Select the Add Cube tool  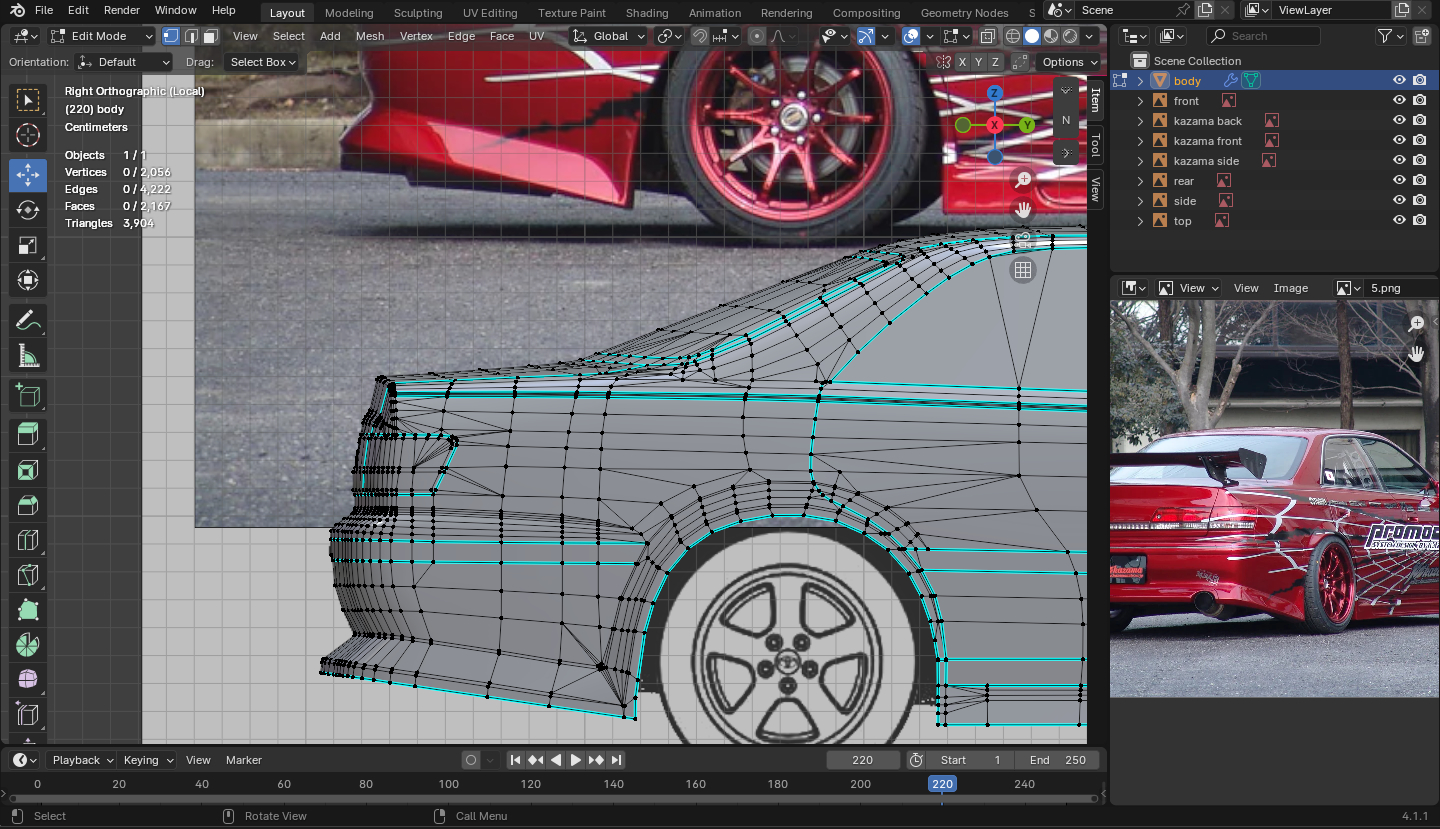(28, 395)
